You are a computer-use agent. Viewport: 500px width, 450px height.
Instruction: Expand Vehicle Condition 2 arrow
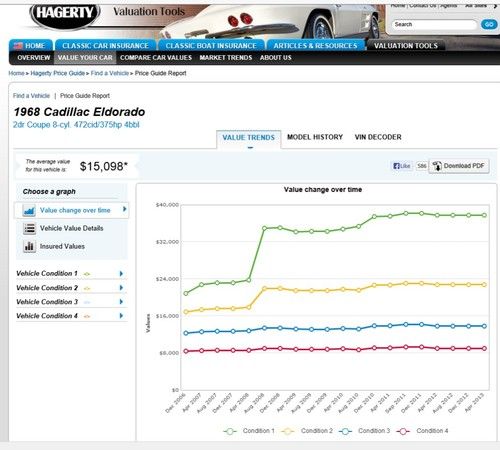pos(121,288)
